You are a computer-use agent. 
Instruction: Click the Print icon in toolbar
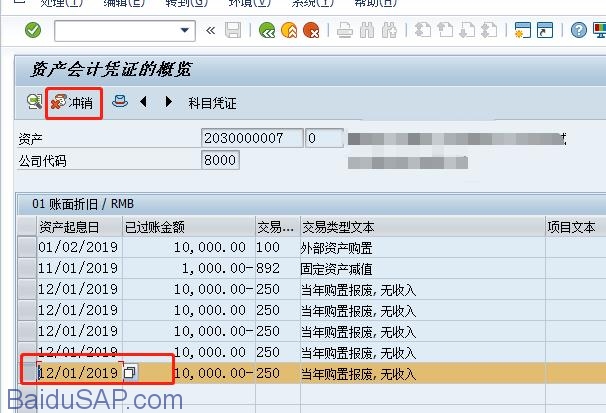344,30
